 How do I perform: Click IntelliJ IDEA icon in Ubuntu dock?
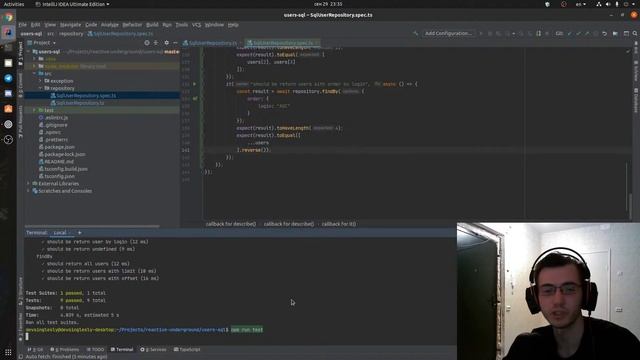click(x=8, y=32)
